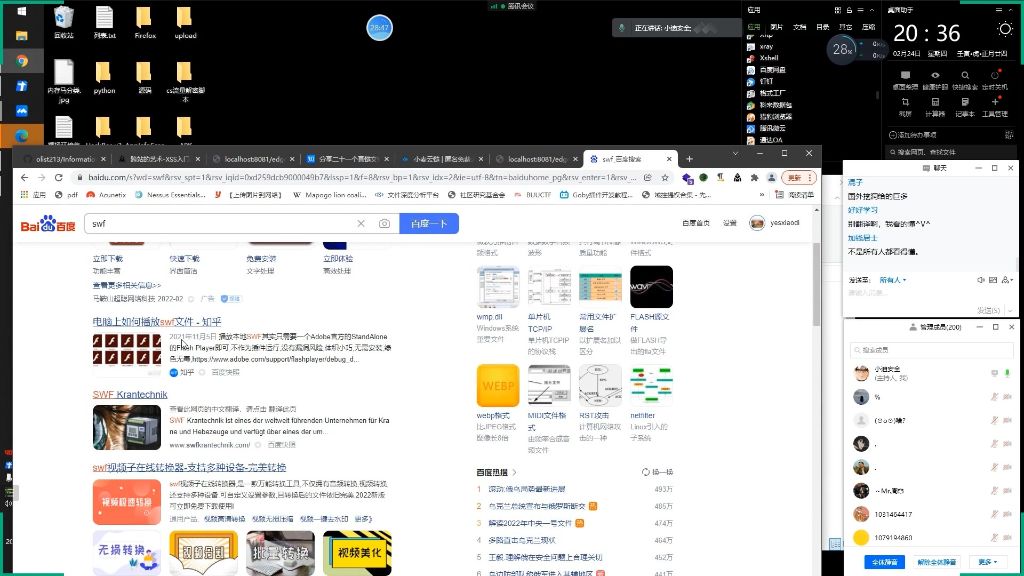Image resolution: width=1024 pixels, height=576 pixels.
Task: Collapse the app panel with chevron
Action: (x=872, y=10)
